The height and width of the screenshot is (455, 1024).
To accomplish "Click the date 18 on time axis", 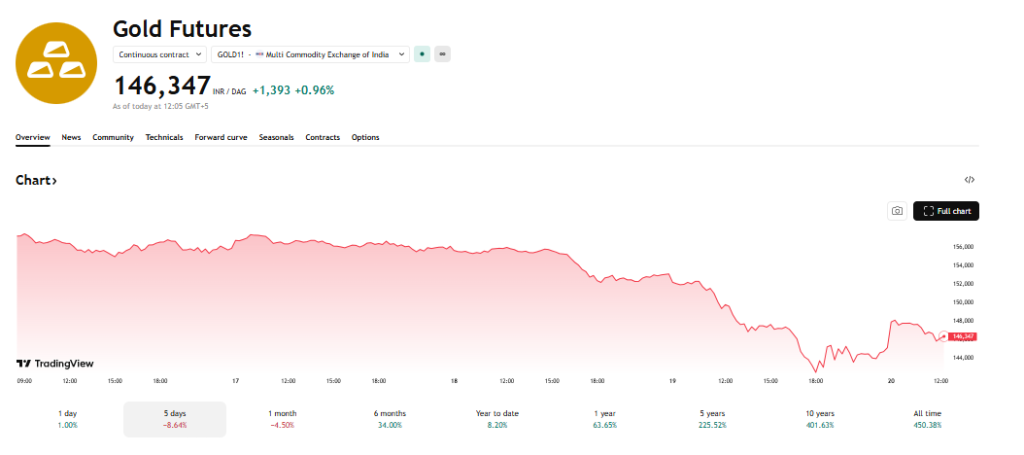I will tap(454, 381).
